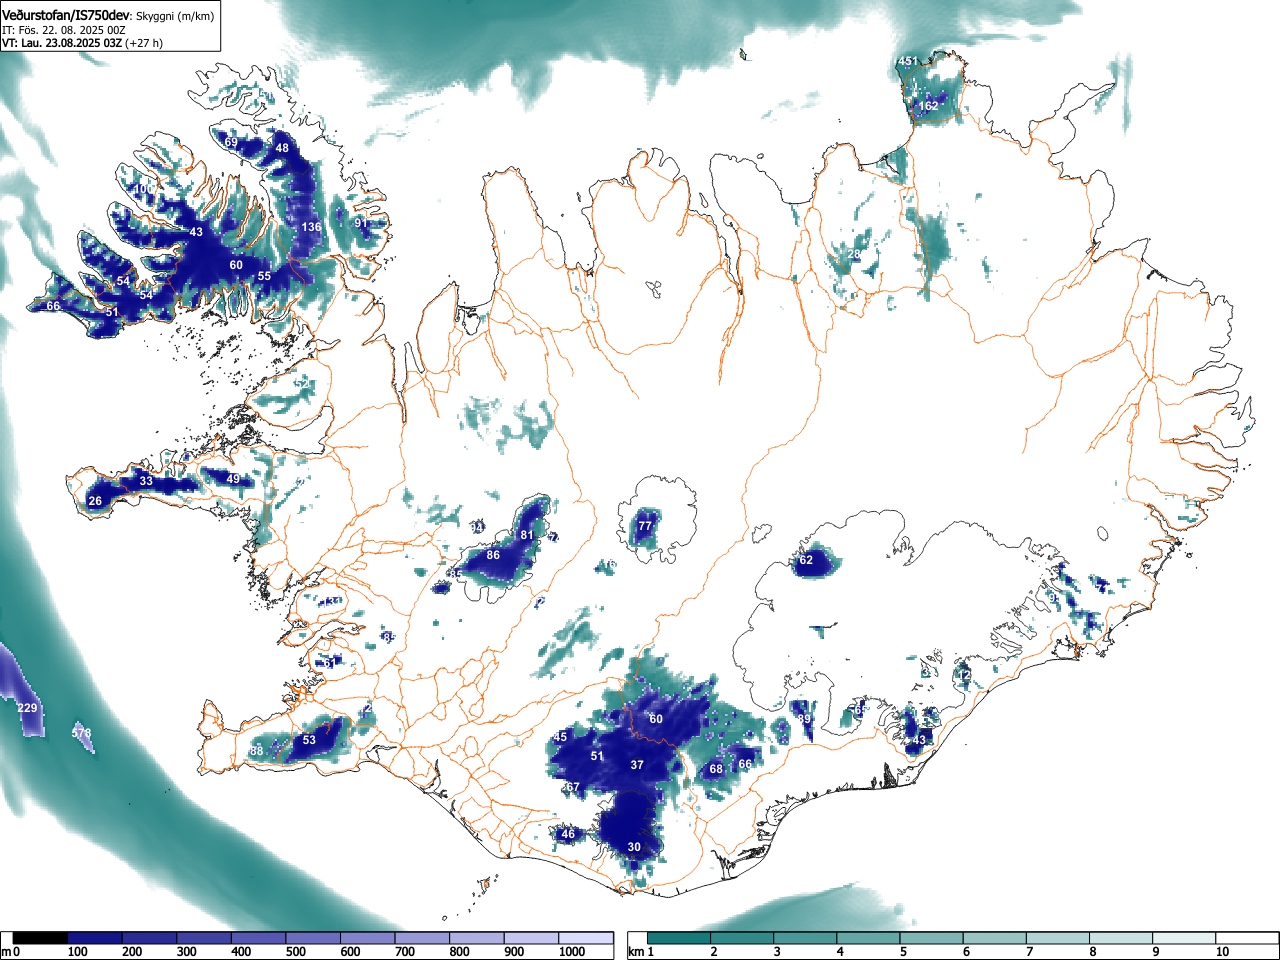Click the 88 value on Reykjanes peninsula
The width and height of the screenshot is (1280, 960).
tap(257, 751)
